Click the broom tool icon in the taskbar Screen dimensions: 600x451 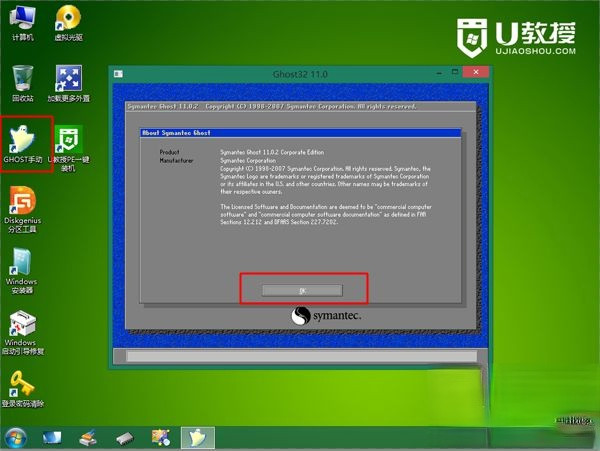click(88, 438)
